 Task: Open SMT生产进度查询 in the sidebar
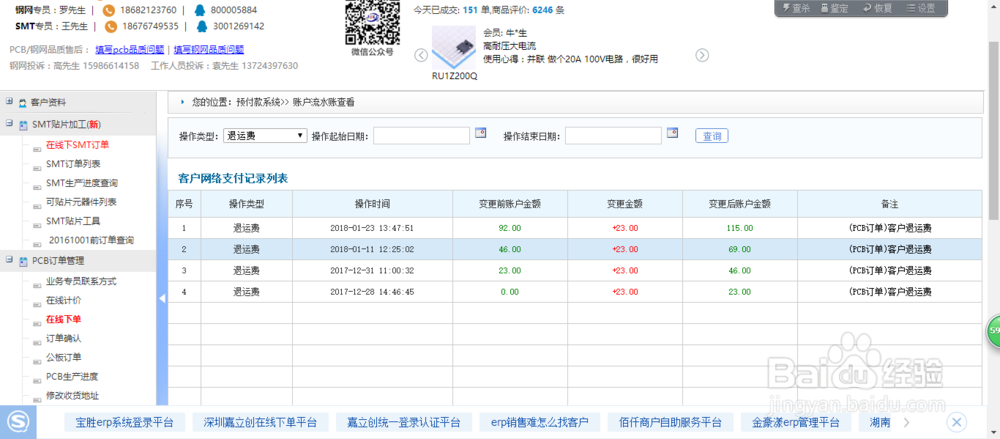tap(82, 183)
